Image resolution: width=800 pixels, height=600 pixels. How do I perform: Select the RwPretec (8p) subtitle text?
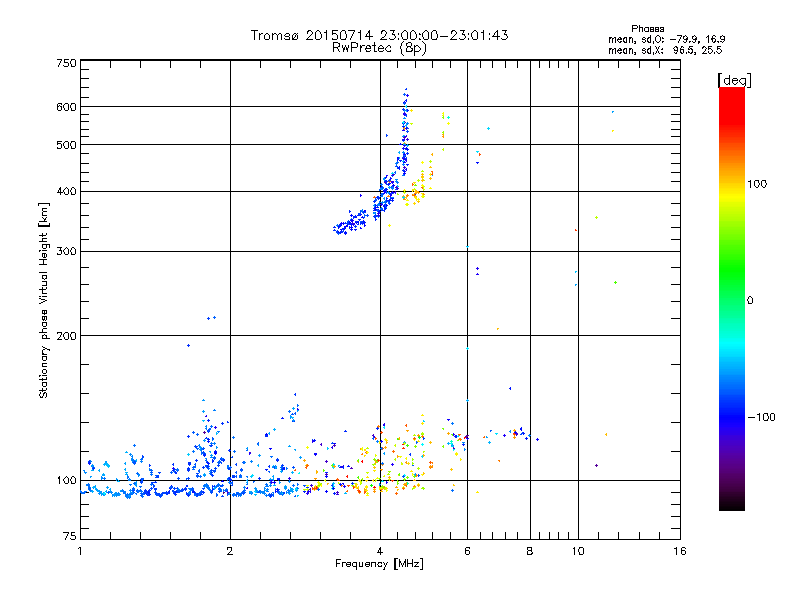point(379,47)
